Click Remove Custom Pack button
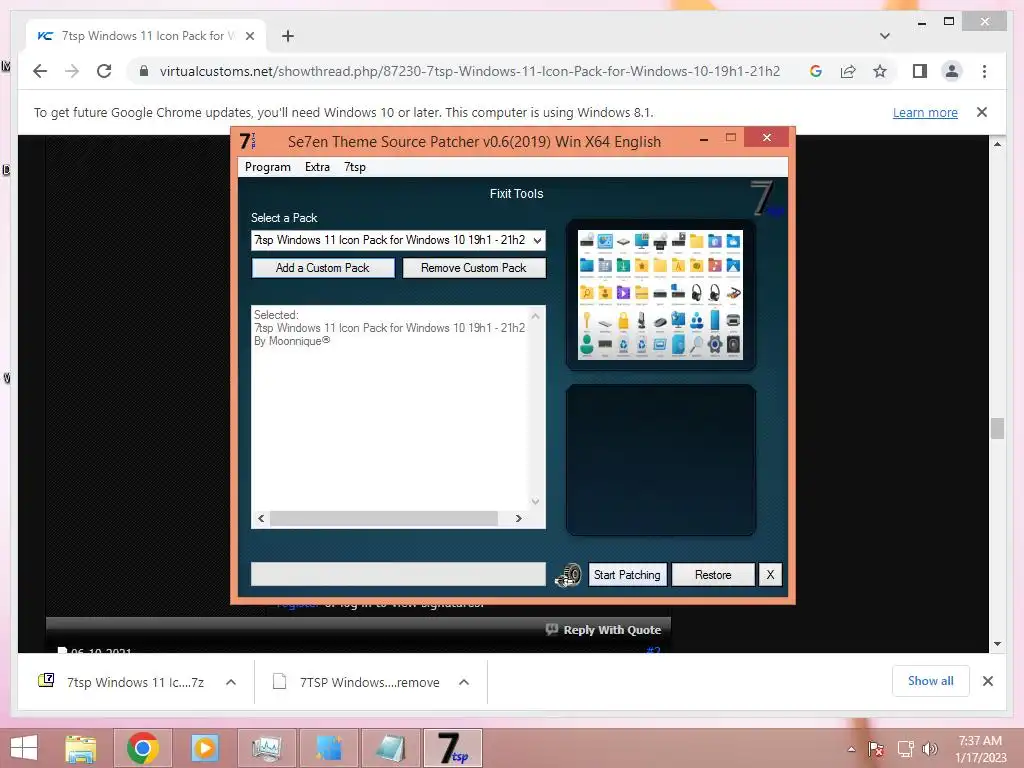The height and width of the screenshot is (768, 1024). [x=474, y=268]
